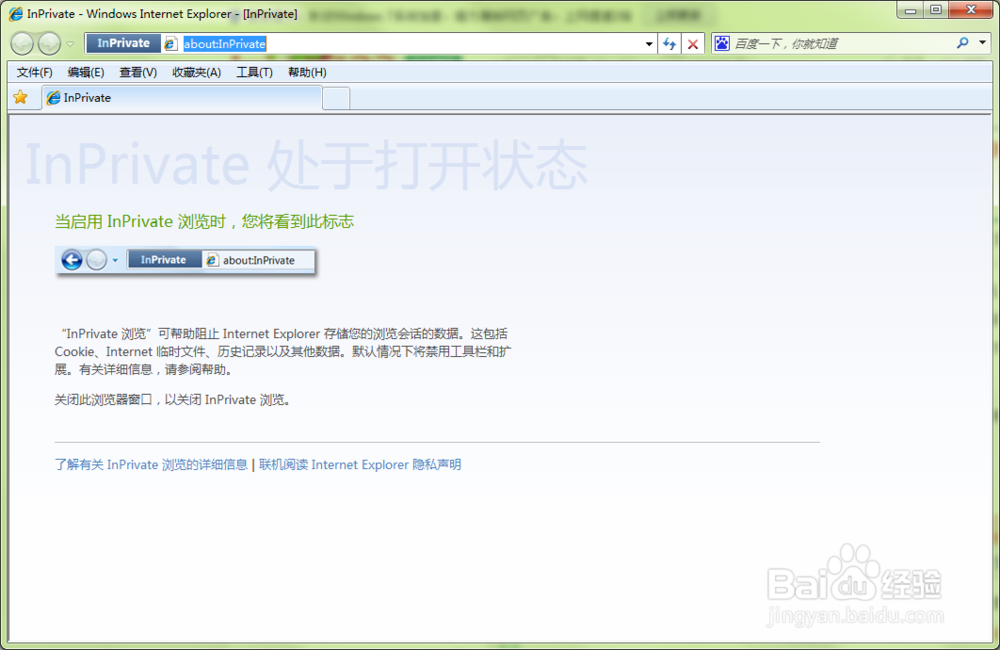Open the 编辑(E) menu

pyautogui.click(x=86, y=72)
